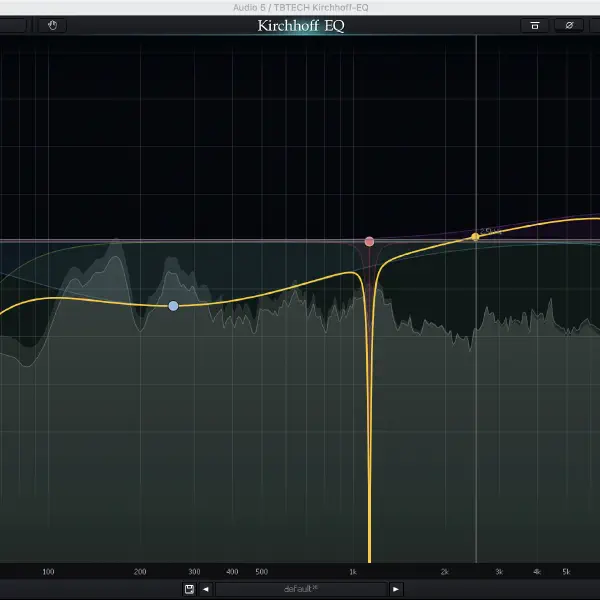The image size is (600, 600).
Task: Select the pink notch band node
Action: (x=369, y=241)
